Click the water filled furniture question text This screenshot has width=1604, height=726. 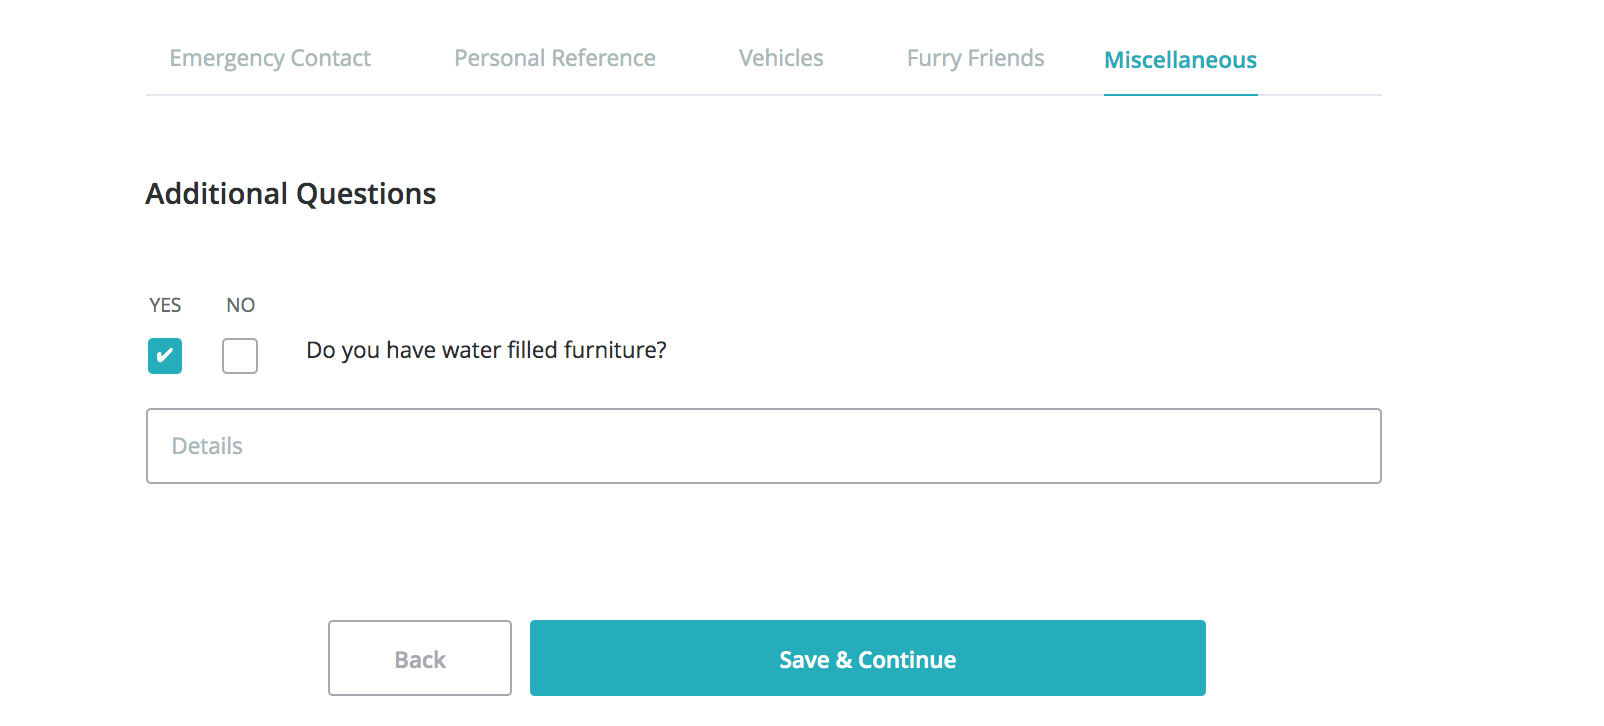point(486,350)
